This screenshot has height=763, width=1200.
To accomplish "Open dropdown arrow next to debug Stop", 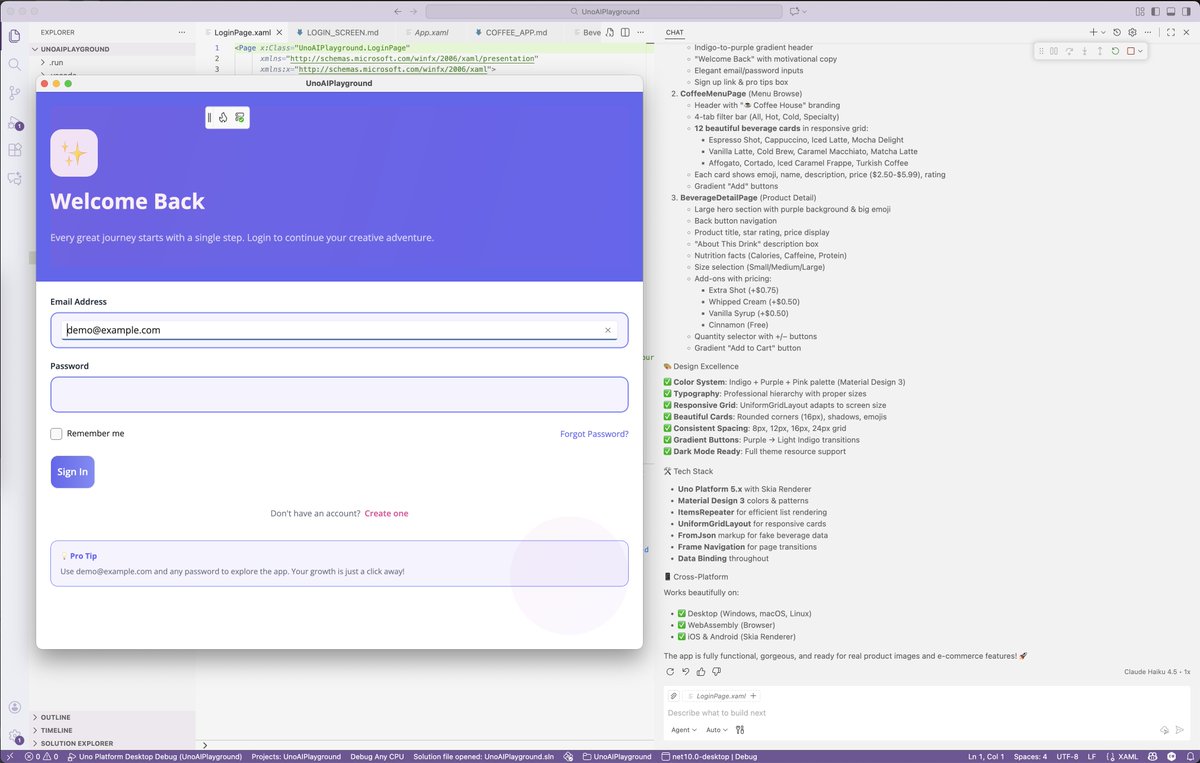I will coord(1140,51).
